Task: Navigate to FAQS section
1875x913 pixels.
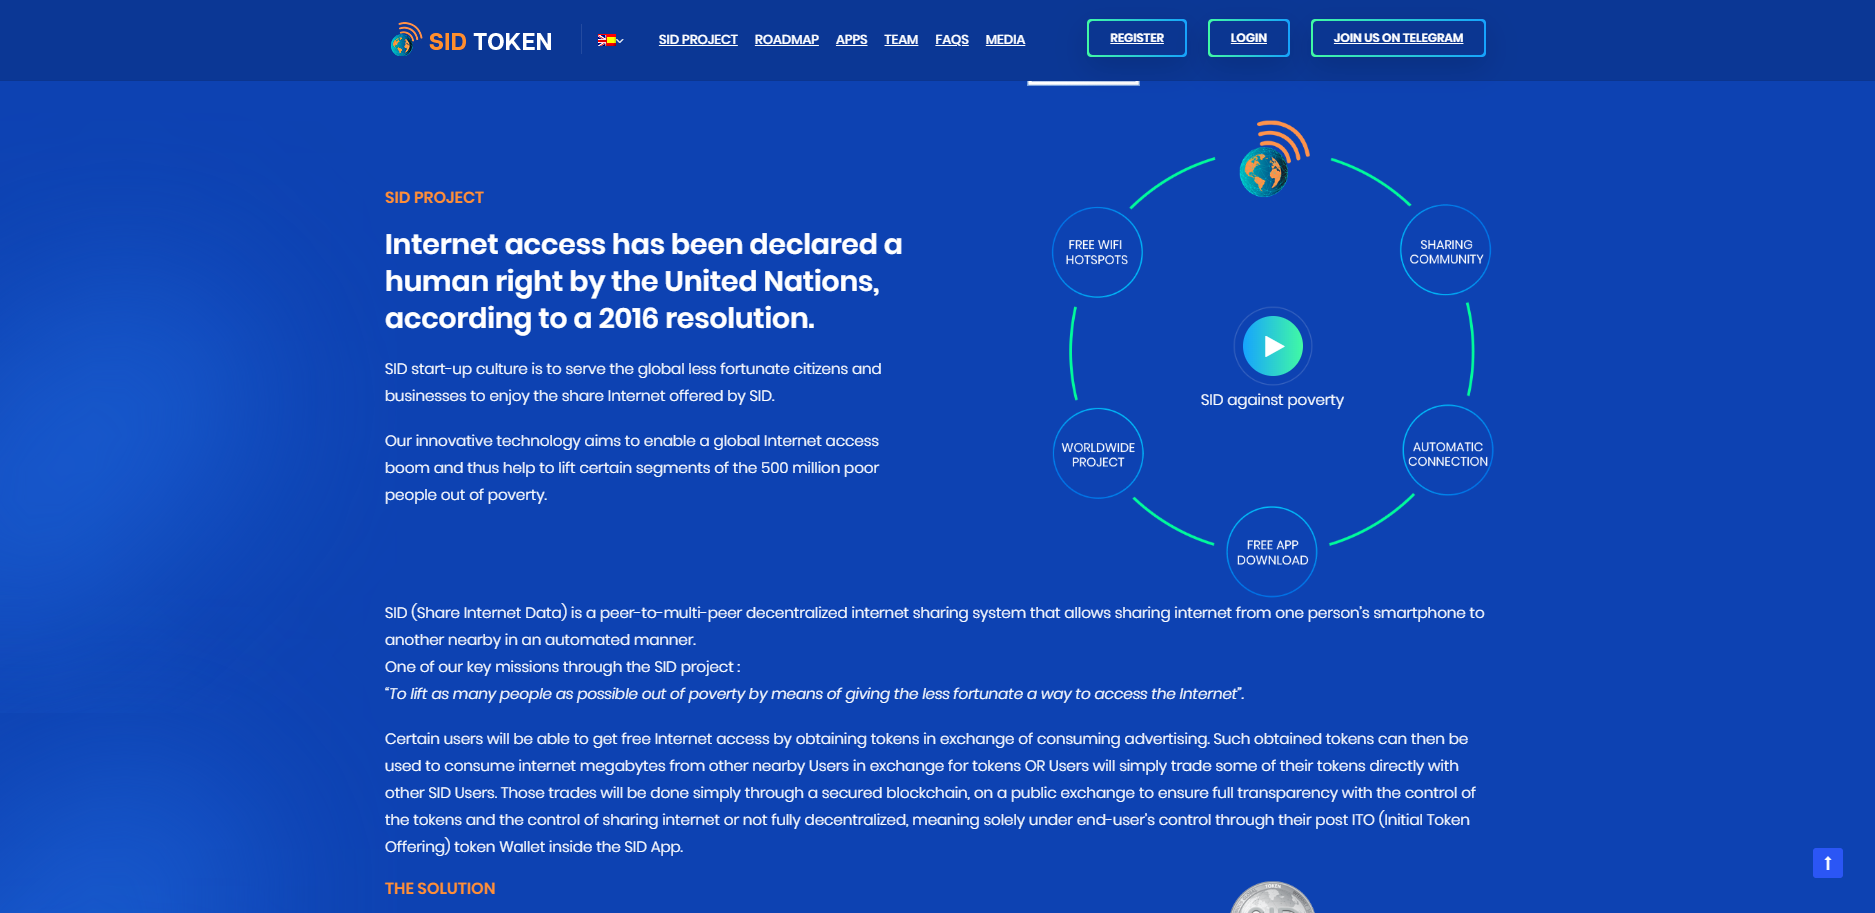Action: pos(952,40)
